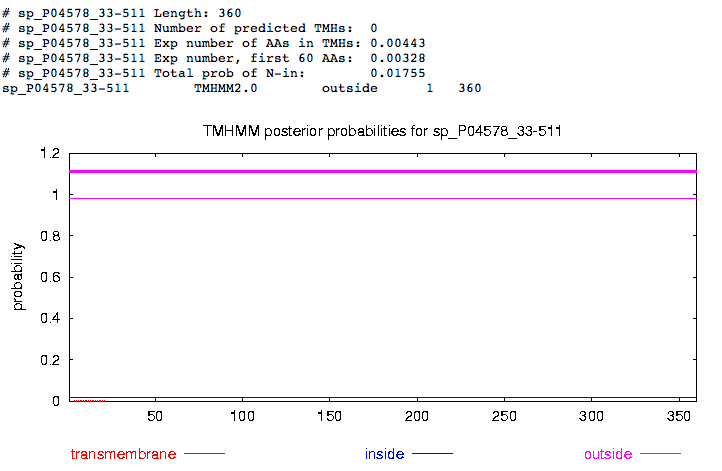This screenshot has width=722, height=471.
Task: Click the line sample next to inside
Action: (x=433, y=454)
